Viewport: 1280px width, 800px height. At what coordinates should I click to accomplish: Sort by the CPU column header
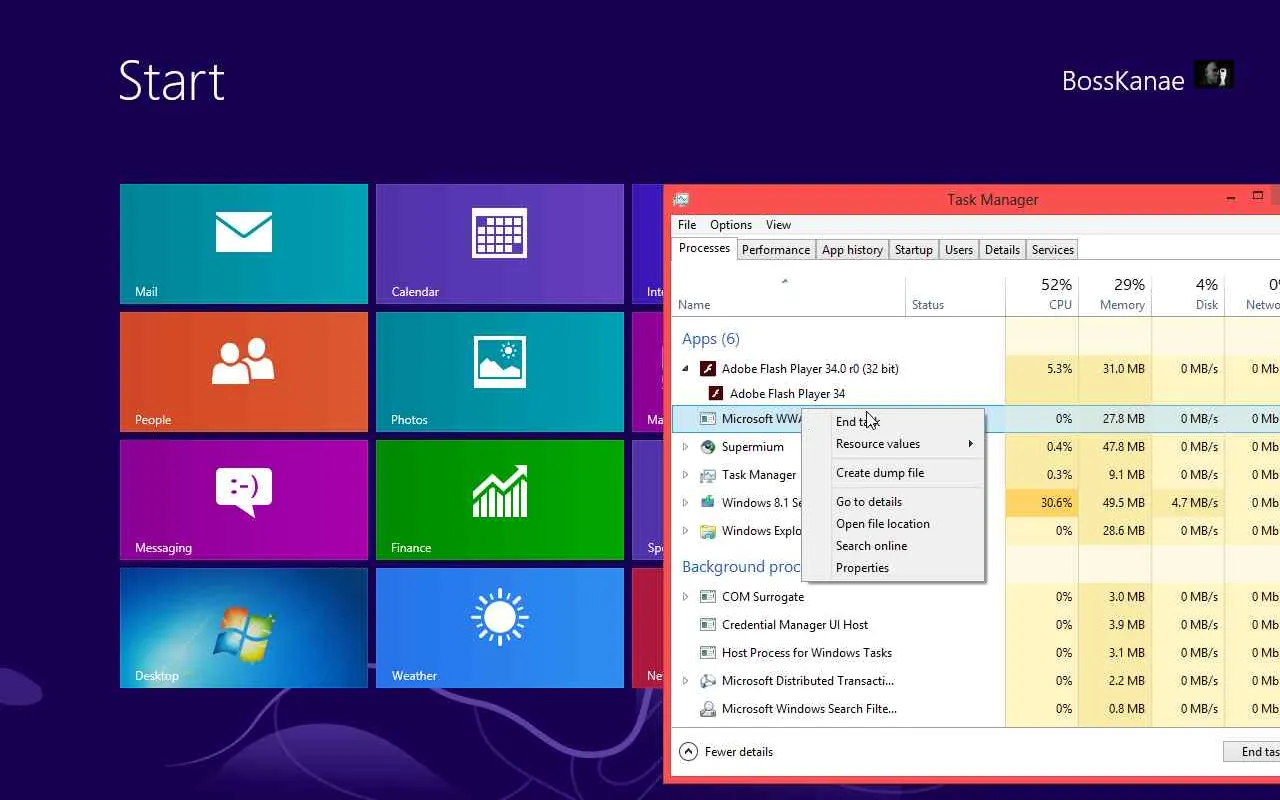(1042, 295)
